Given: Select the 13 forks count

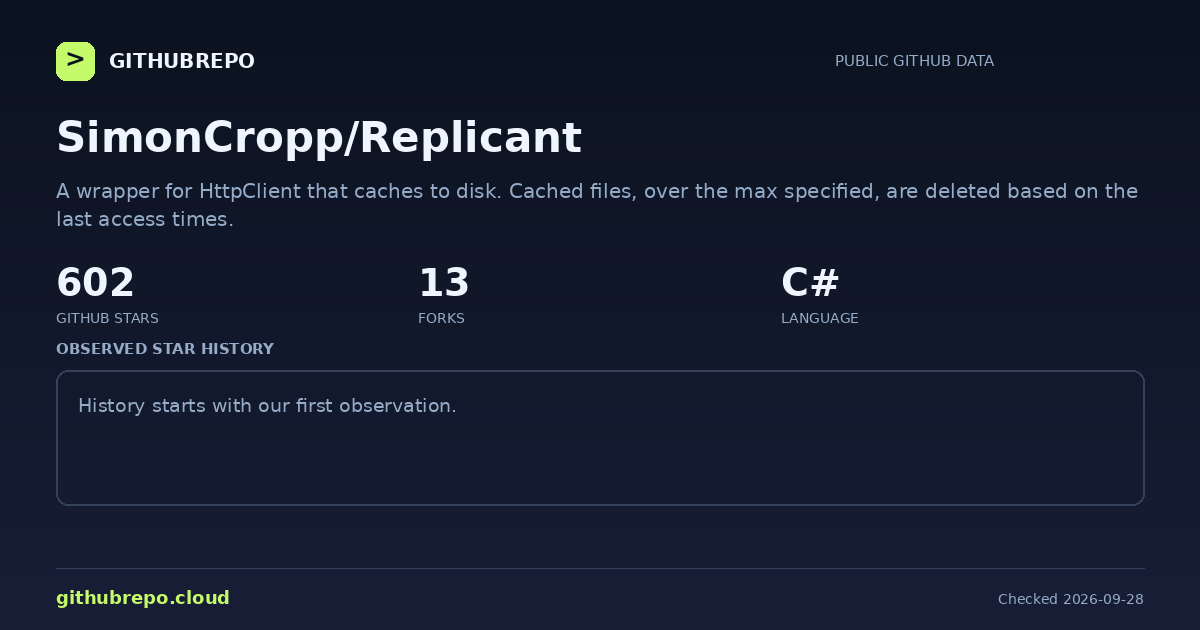Looking at the screenshot, I should 443,283.
